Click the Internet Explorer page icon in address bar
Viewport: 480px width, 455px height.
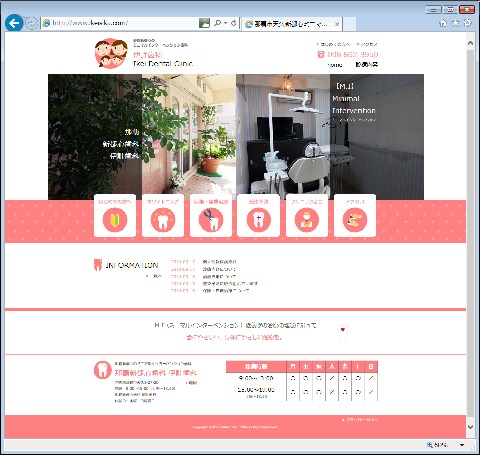tap(46, 23)
